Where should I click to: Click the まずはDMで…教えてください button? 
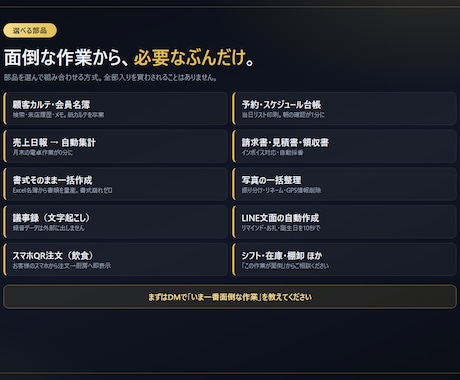tap(230, 297)
